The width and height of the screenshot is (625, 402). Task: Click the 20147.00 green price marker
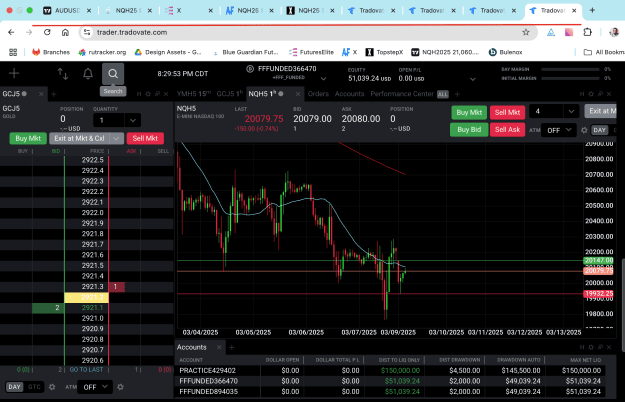(599, 261)
